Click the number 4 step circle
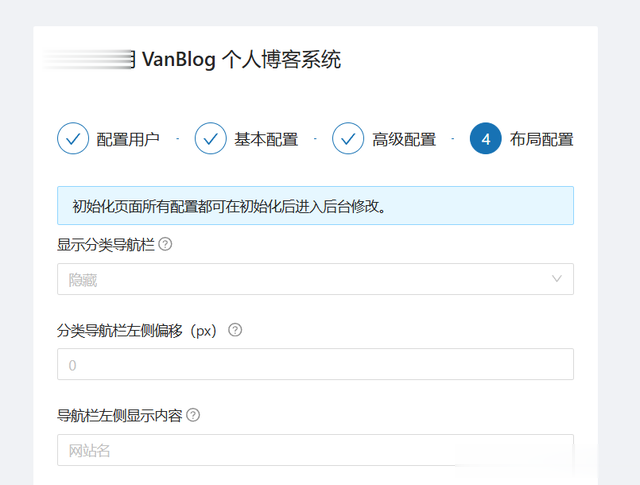The width and height of the screenshot is (640, 485). click(486, 138)
